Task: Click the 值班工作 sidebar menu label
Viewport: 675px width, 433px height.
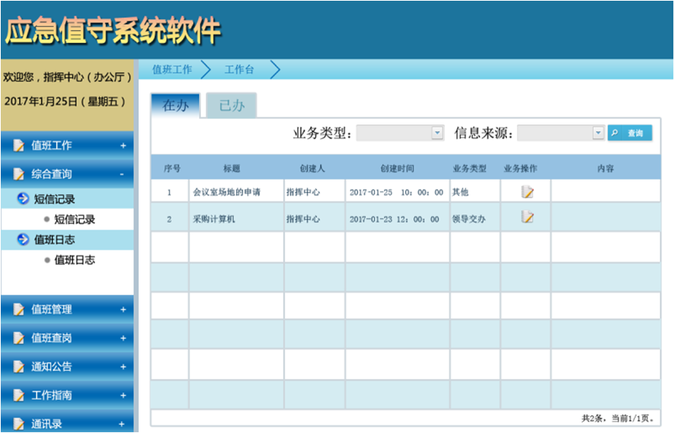Action: (51, 145)
